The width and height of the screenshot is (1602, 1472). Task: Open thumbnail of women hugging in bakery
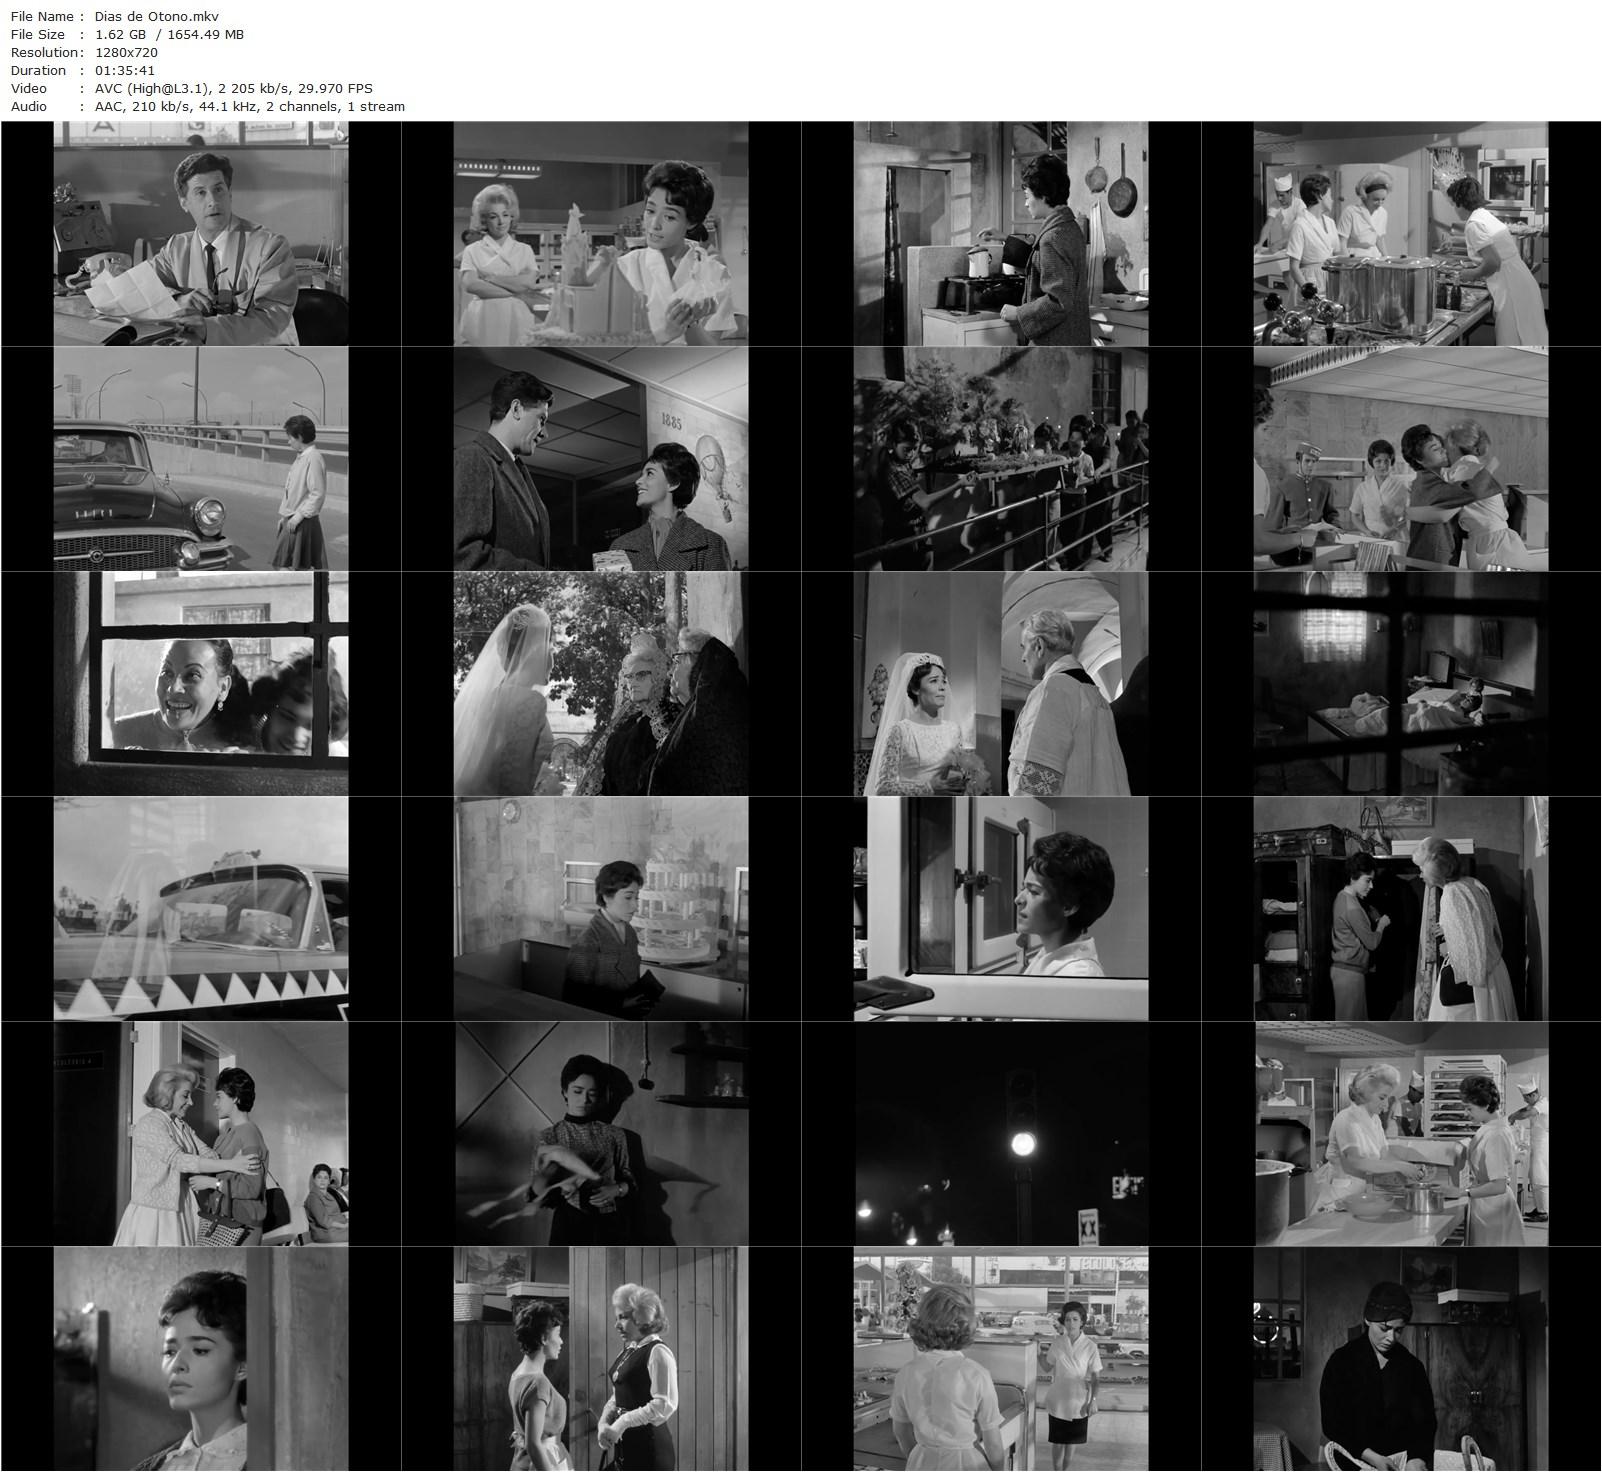pos(1400,459)
